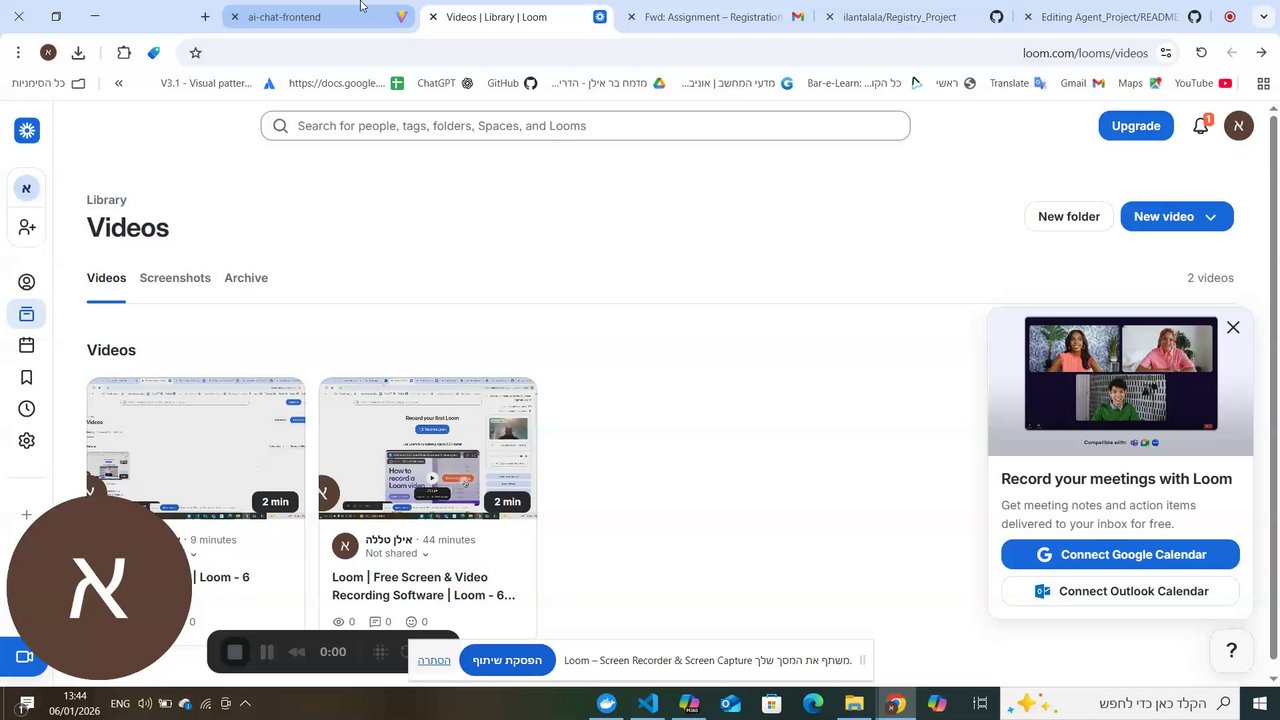Screen dimensions: 1280x720
Task: Open the browser tab search dropdown
Action: [1264, 17]
